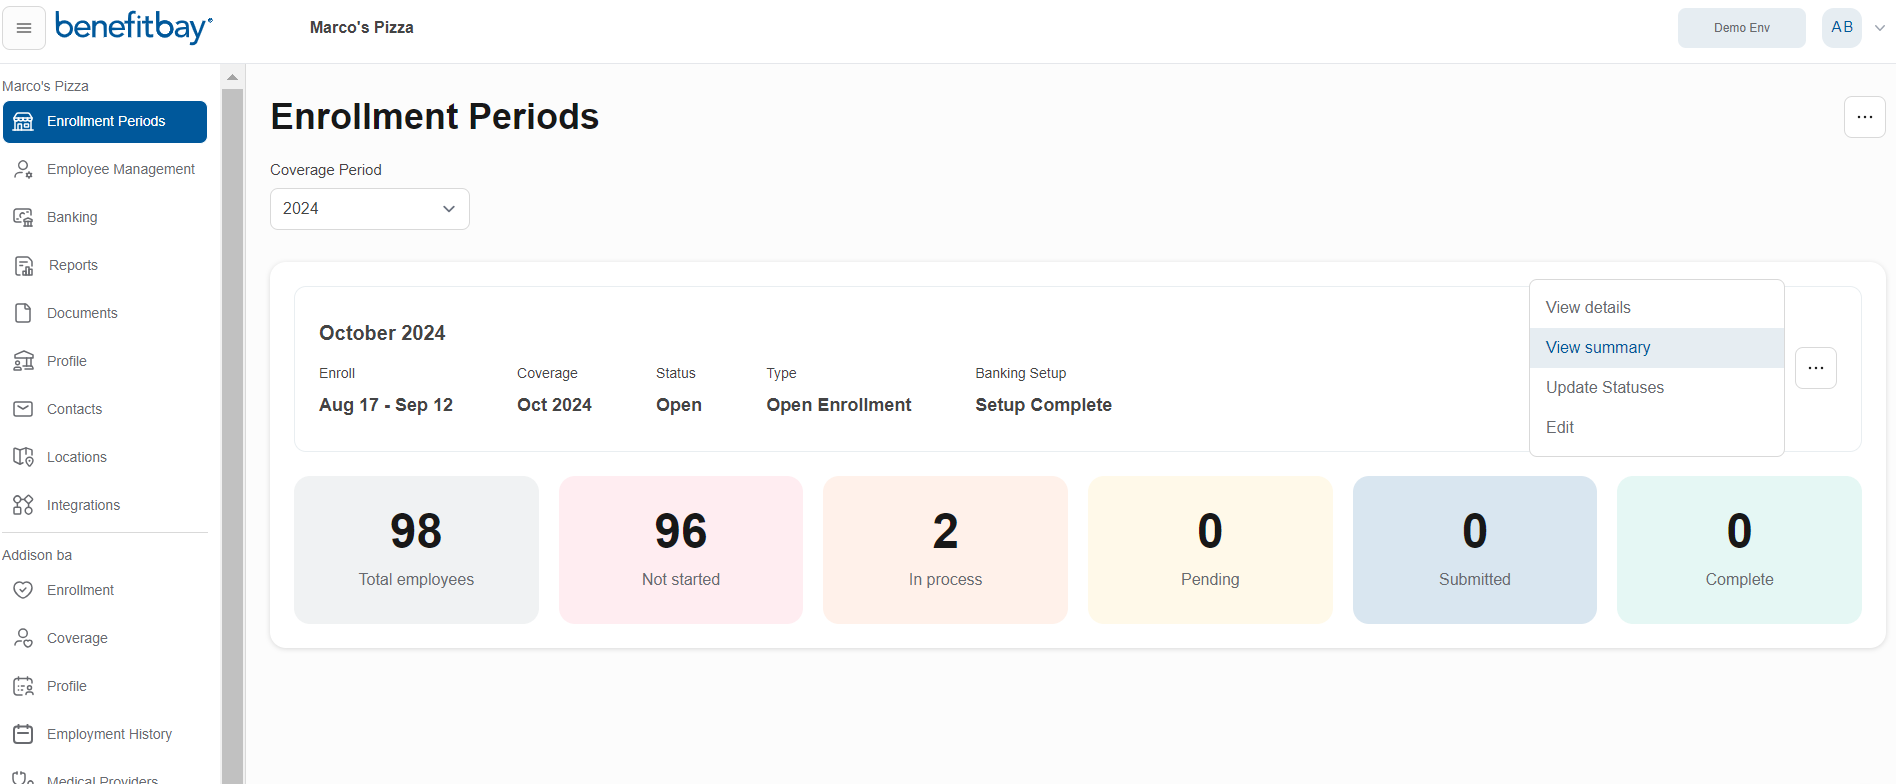Click the AB user avatar button
The height and width of the screenshot is (784, 1896).
click(1841, 28)
